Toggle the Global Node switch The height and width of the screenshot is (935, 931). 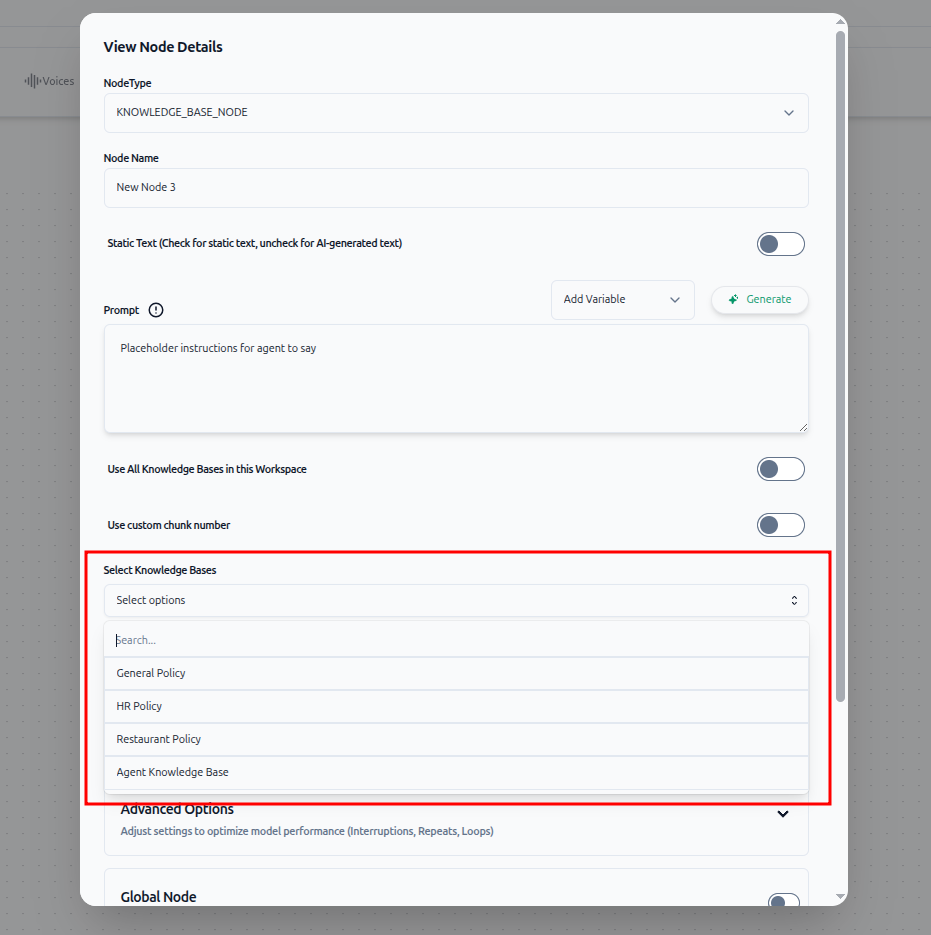click(x=783, y=901)
